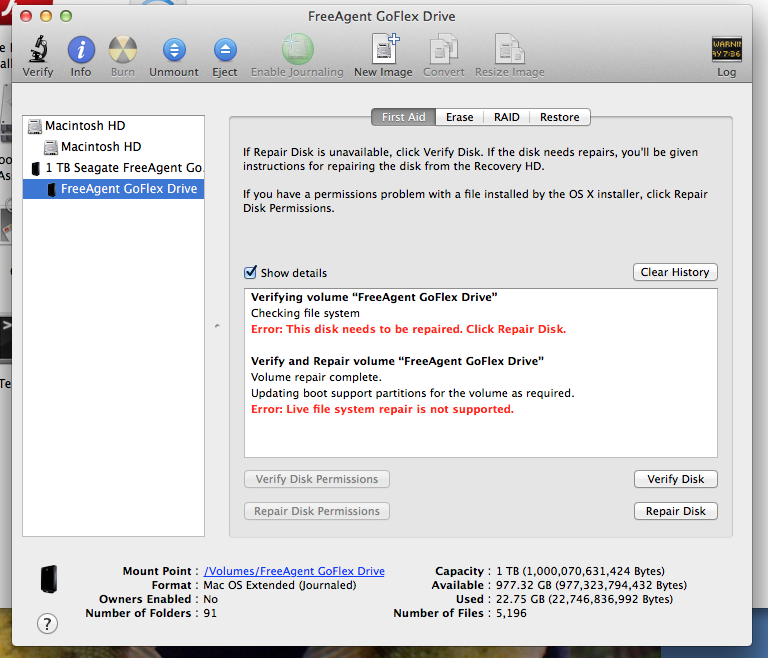Click 'Updating boot support partitions' log line
This screenshot has width=768, height=658.
[412, 393]
